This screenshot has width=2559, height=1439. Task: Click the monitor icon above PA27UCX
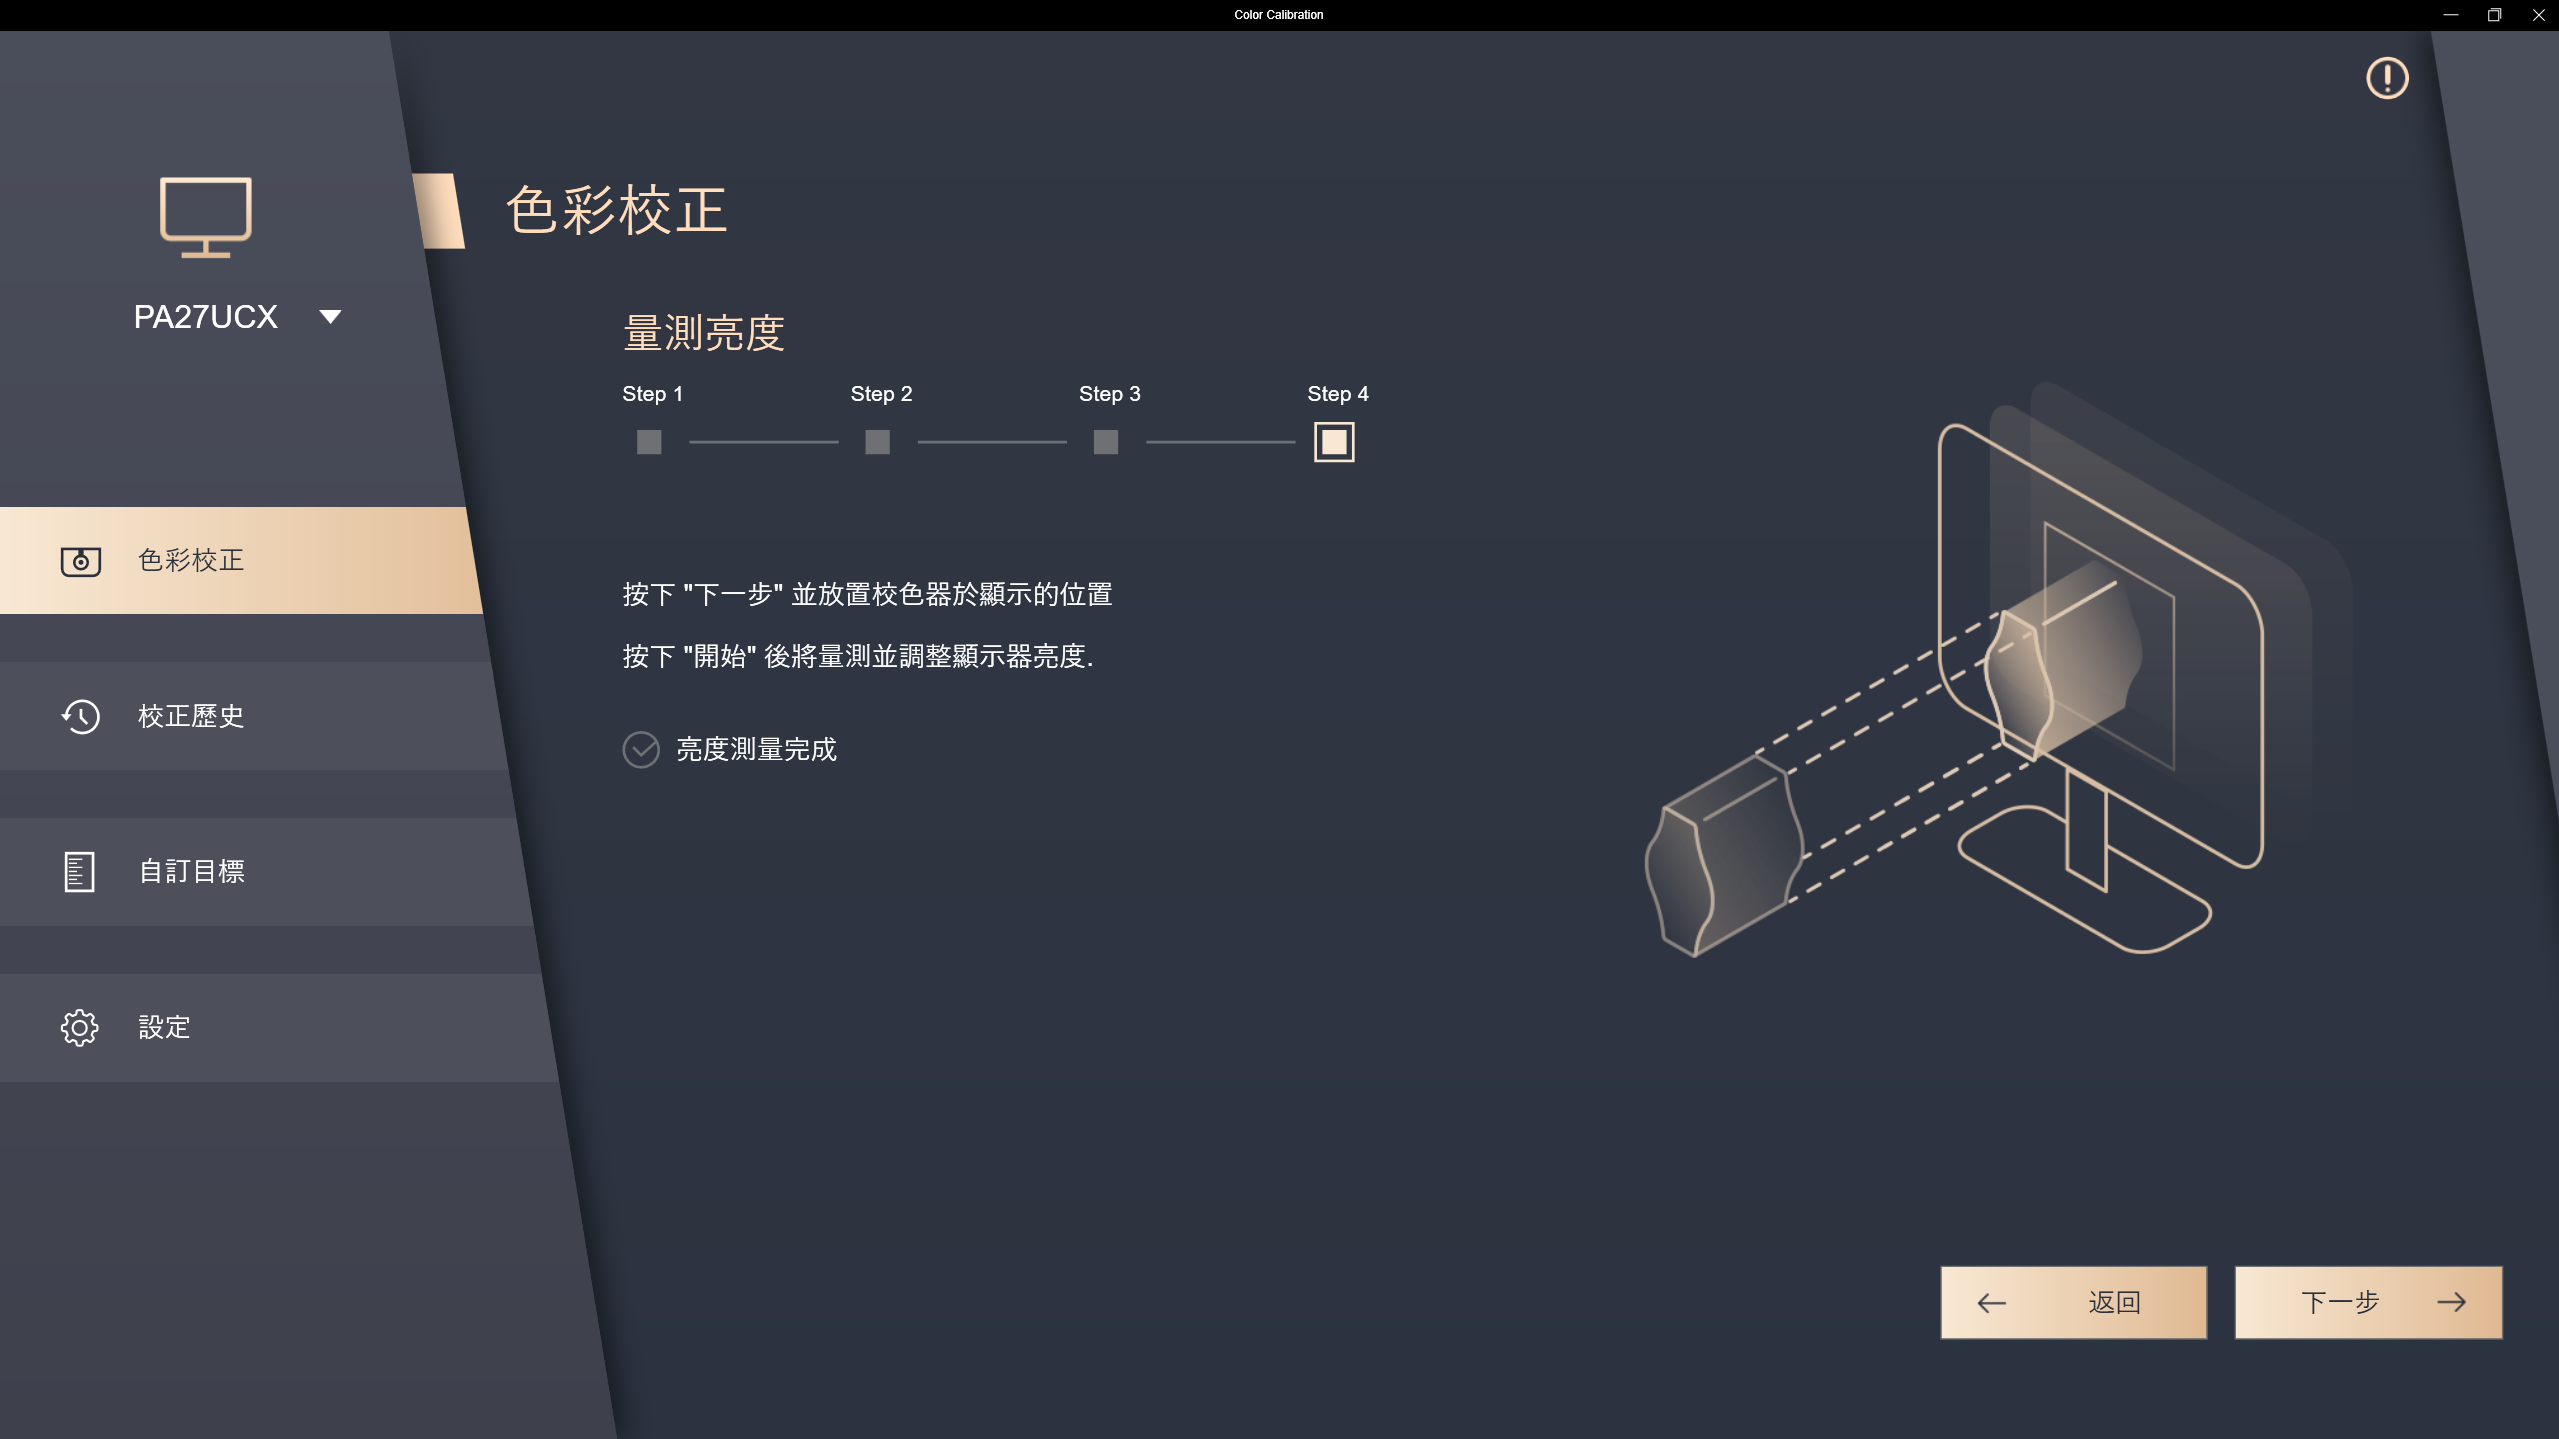[x=206, y=218]
